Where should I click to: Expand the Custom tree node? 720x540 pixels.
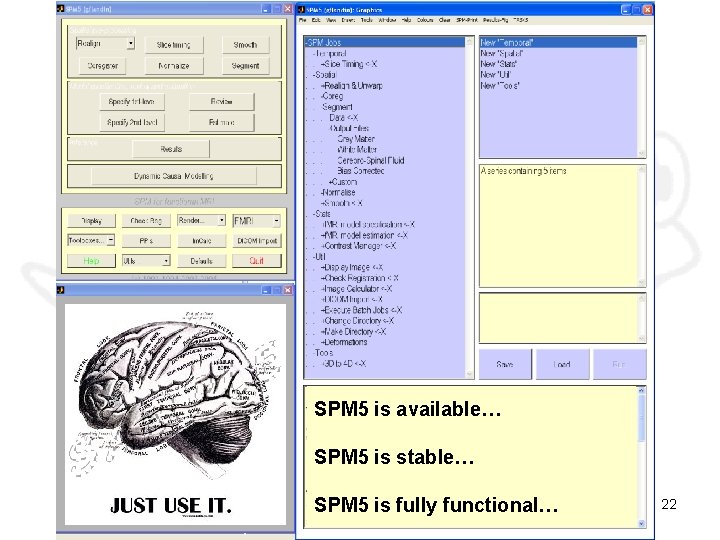pyautogui.click(x=343, y=182)
